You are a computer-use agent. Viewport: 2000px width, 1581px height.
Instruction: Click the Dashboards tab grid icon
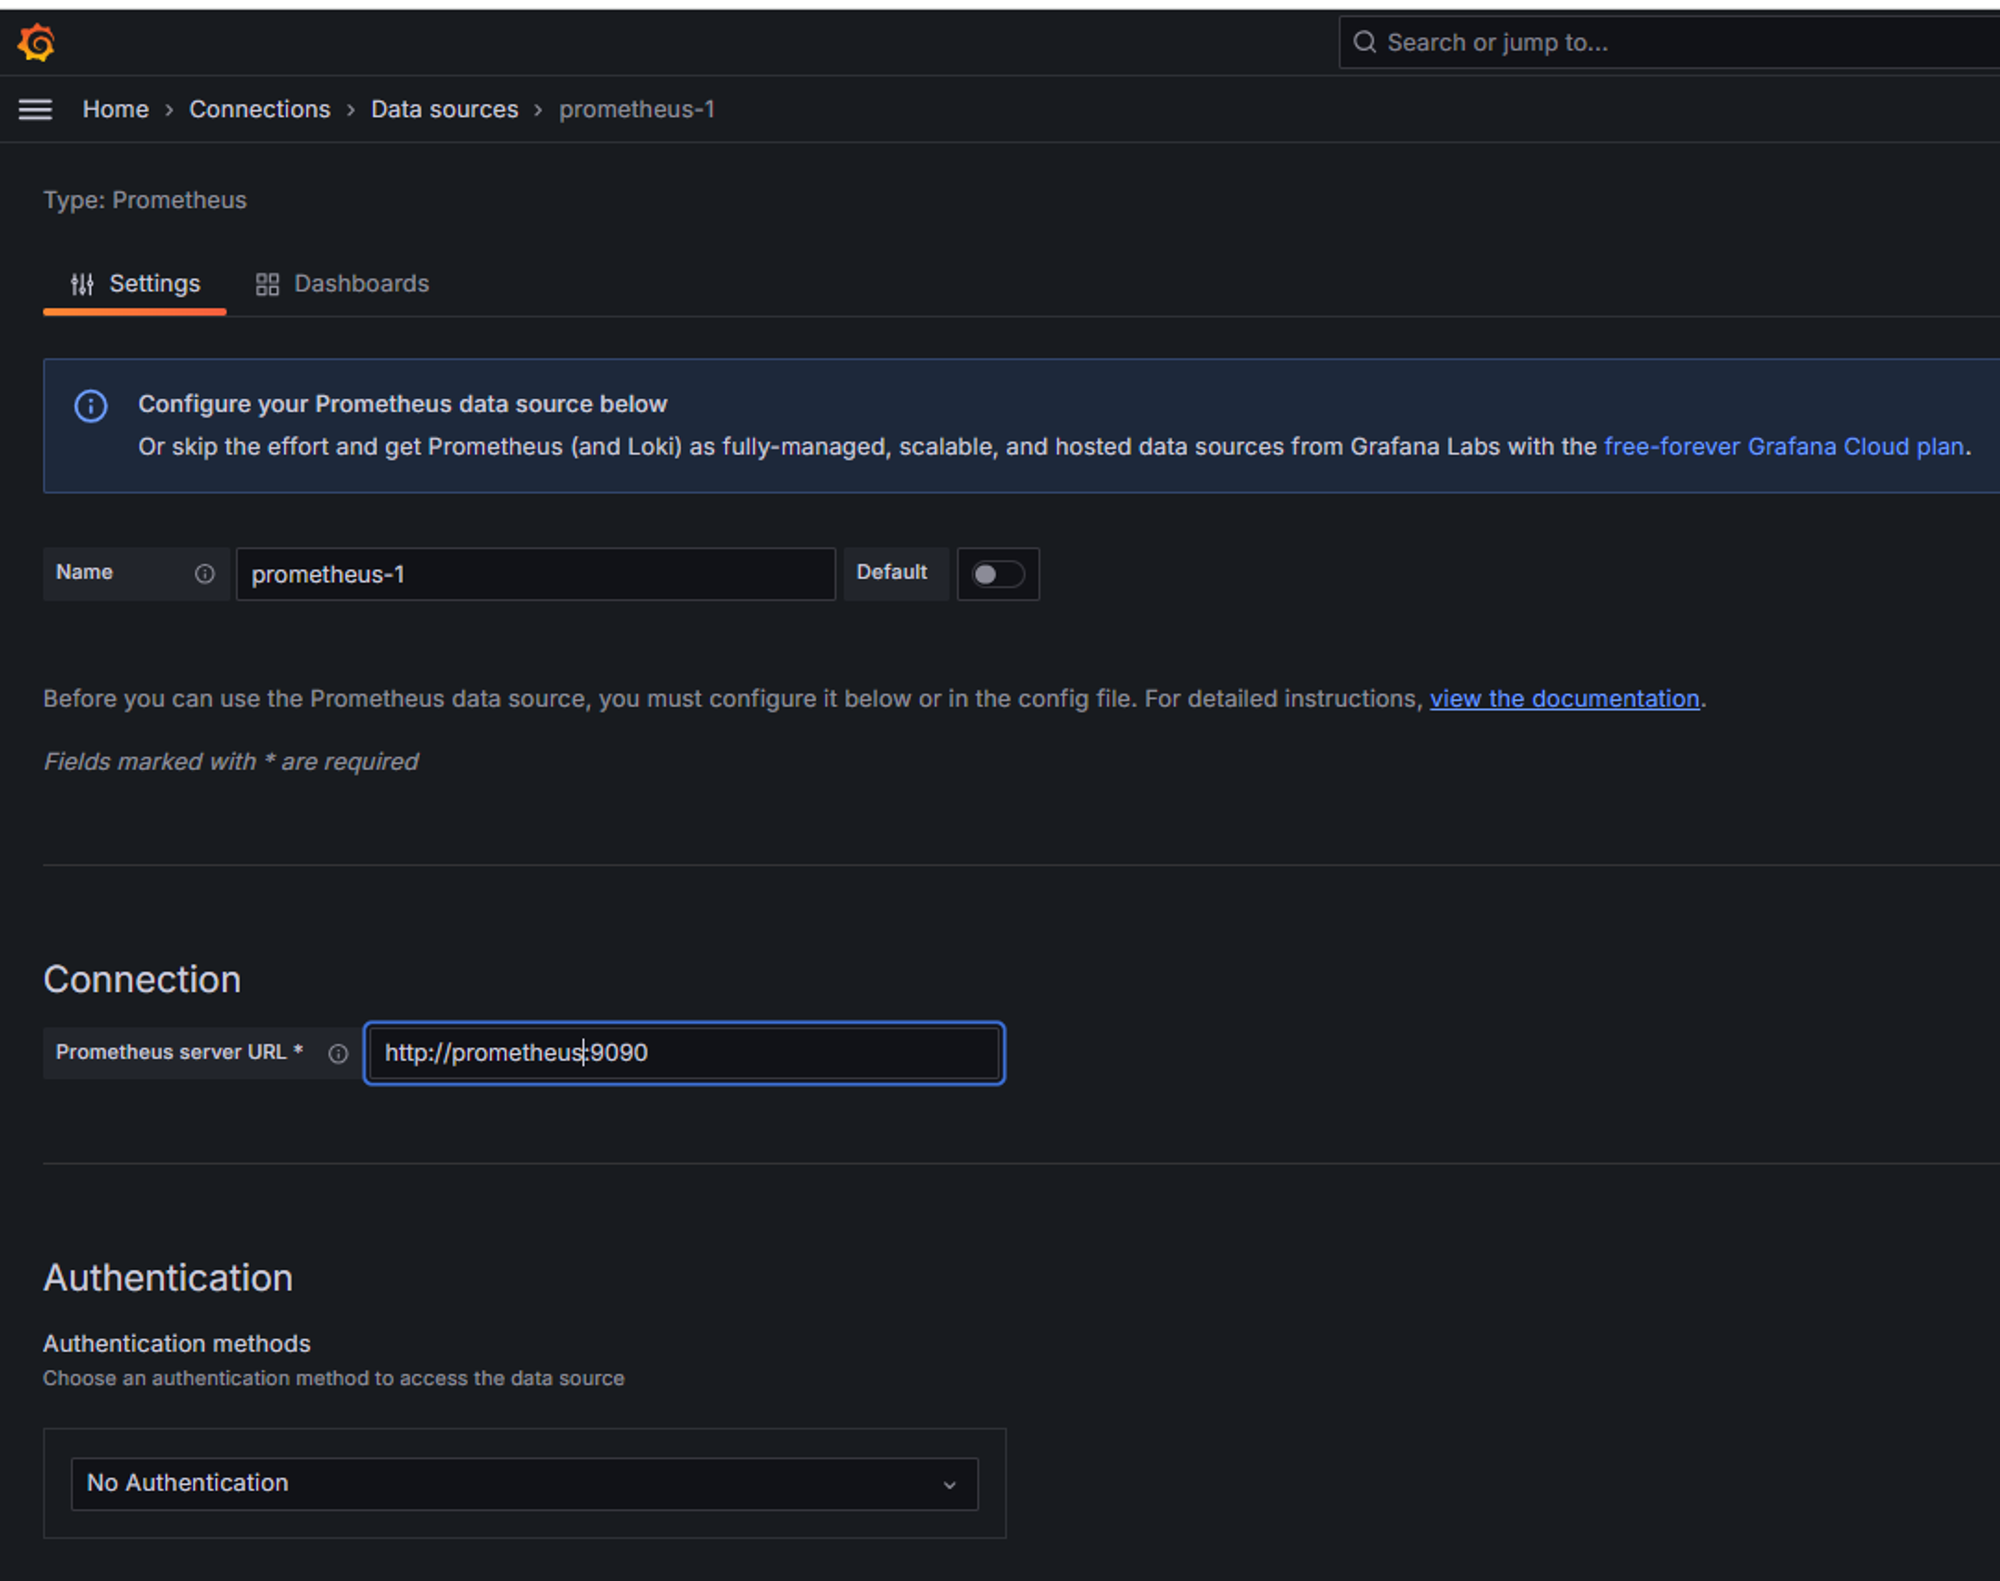pos(267,284)
